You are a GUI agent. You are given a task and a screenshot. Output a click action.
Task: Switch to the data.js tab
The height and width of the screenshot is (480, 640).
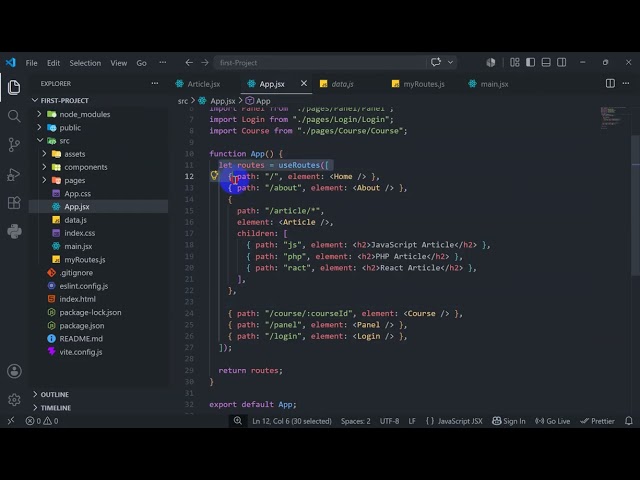342,84
